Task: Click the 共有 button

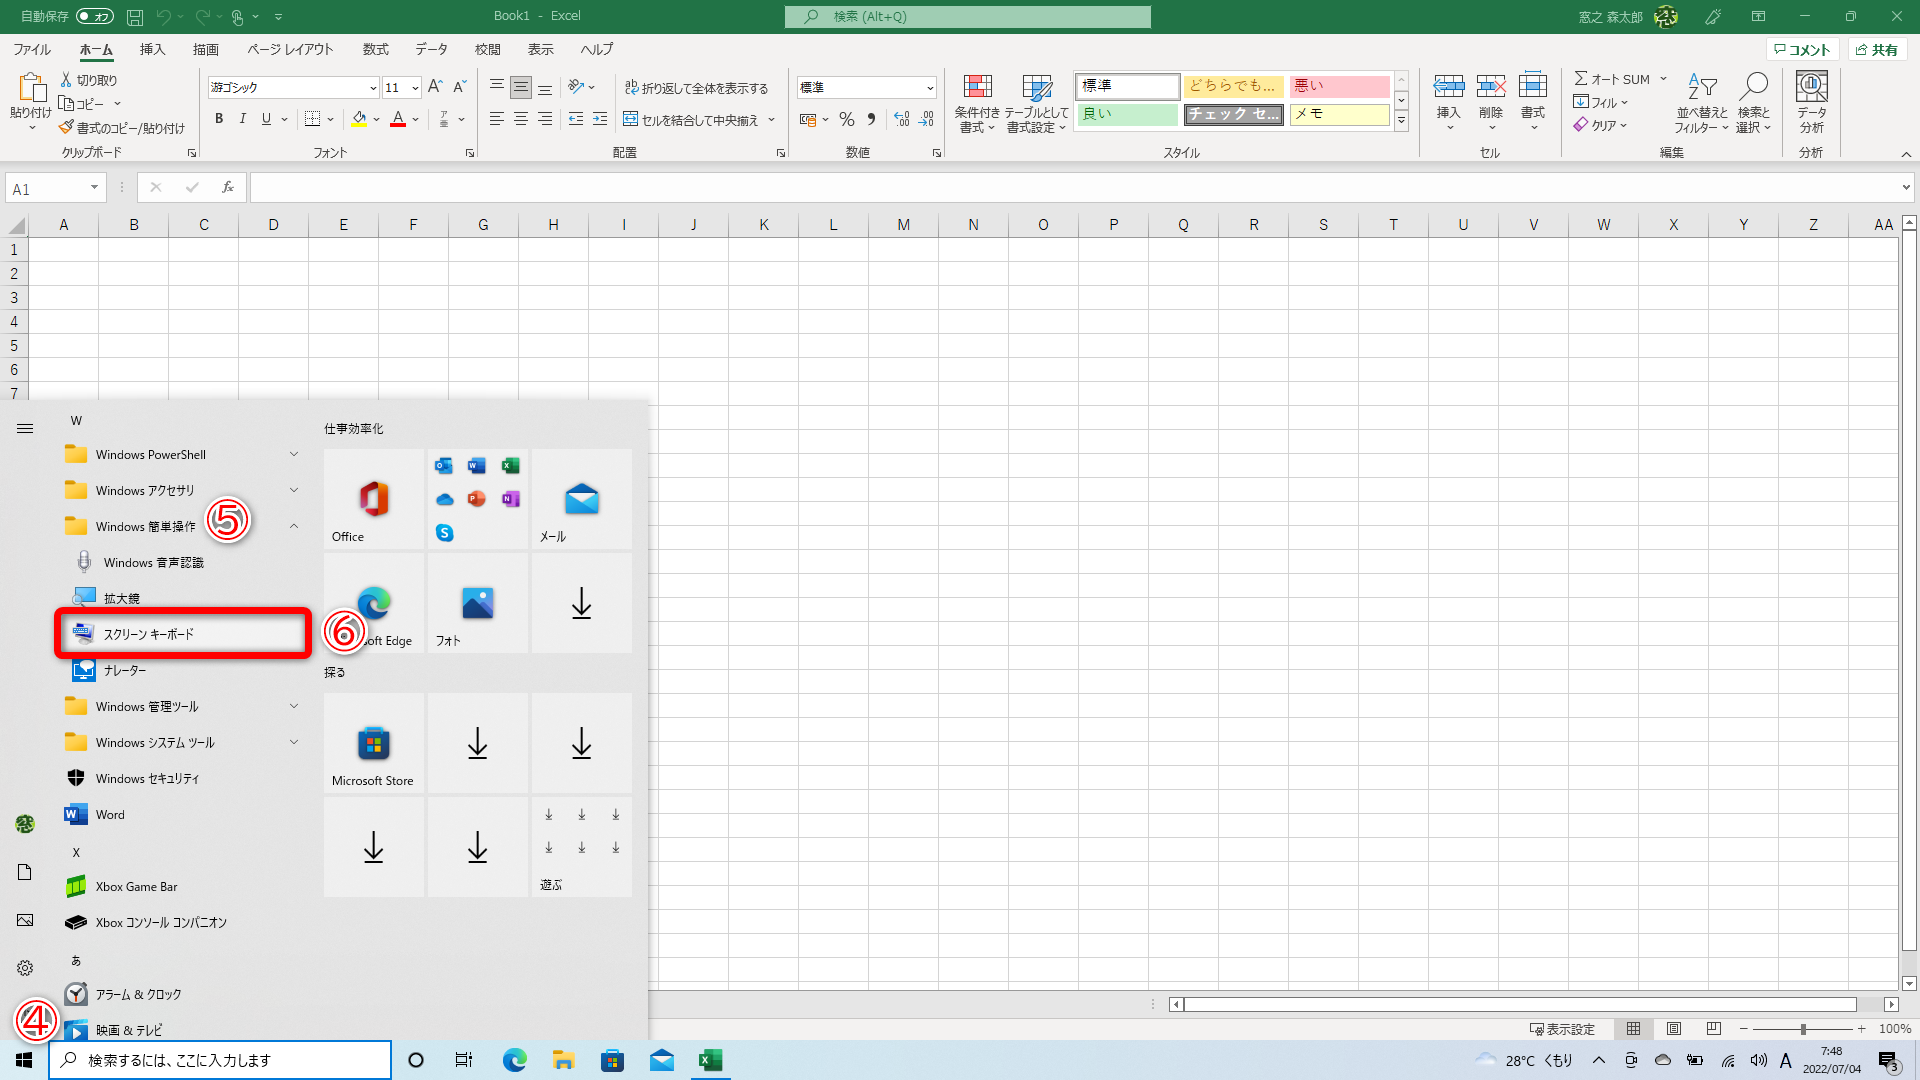Action: point(1877,49)
